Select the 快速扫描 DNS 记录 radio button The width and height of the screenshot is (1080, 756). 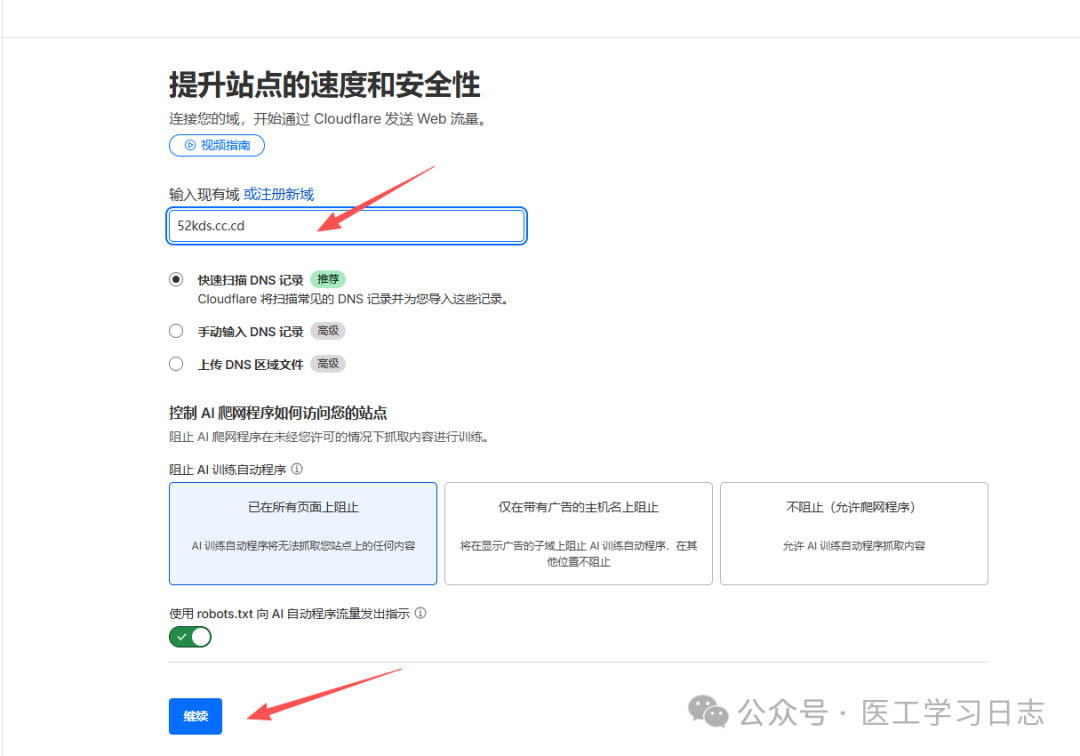[x=175, y=279]
